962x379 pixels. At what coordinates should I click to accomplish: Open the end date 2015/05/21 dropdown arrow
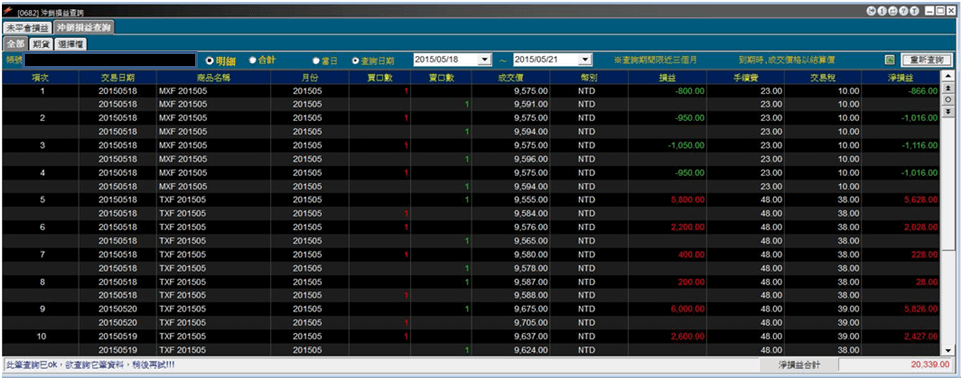tap(586, 59)
